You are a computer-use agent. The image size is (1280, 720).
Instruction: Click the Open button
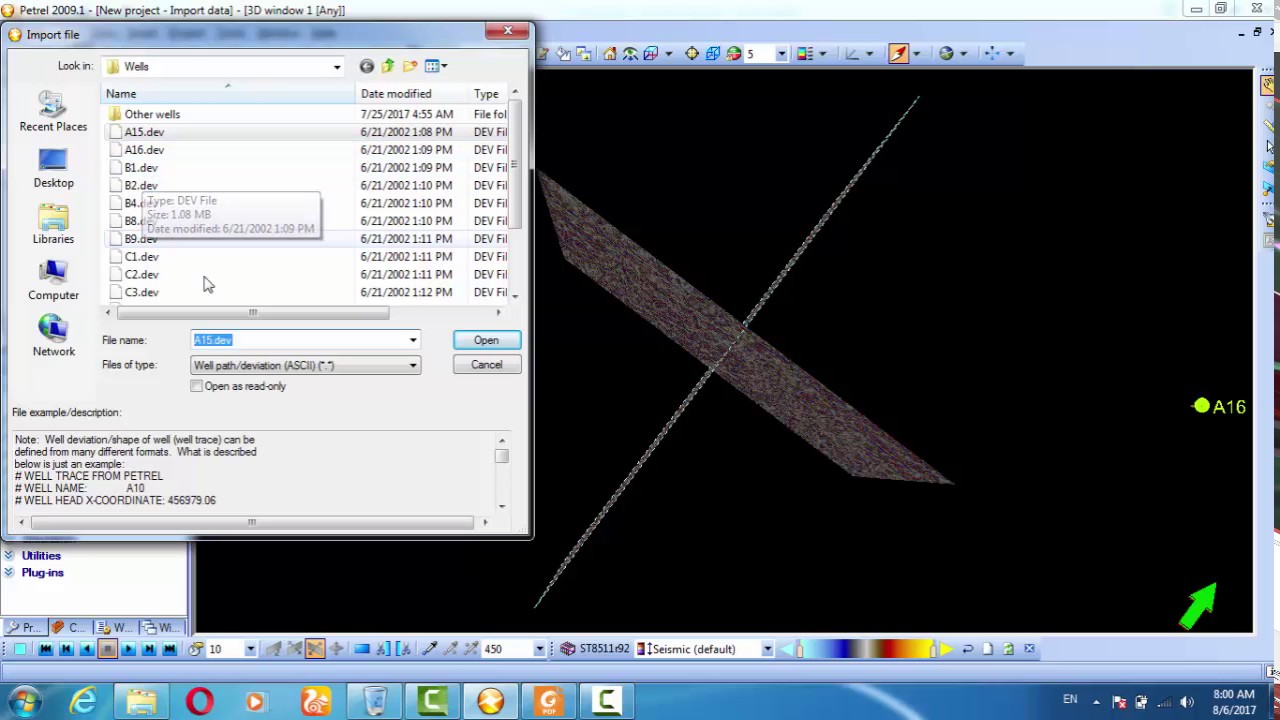pos(486,340)
